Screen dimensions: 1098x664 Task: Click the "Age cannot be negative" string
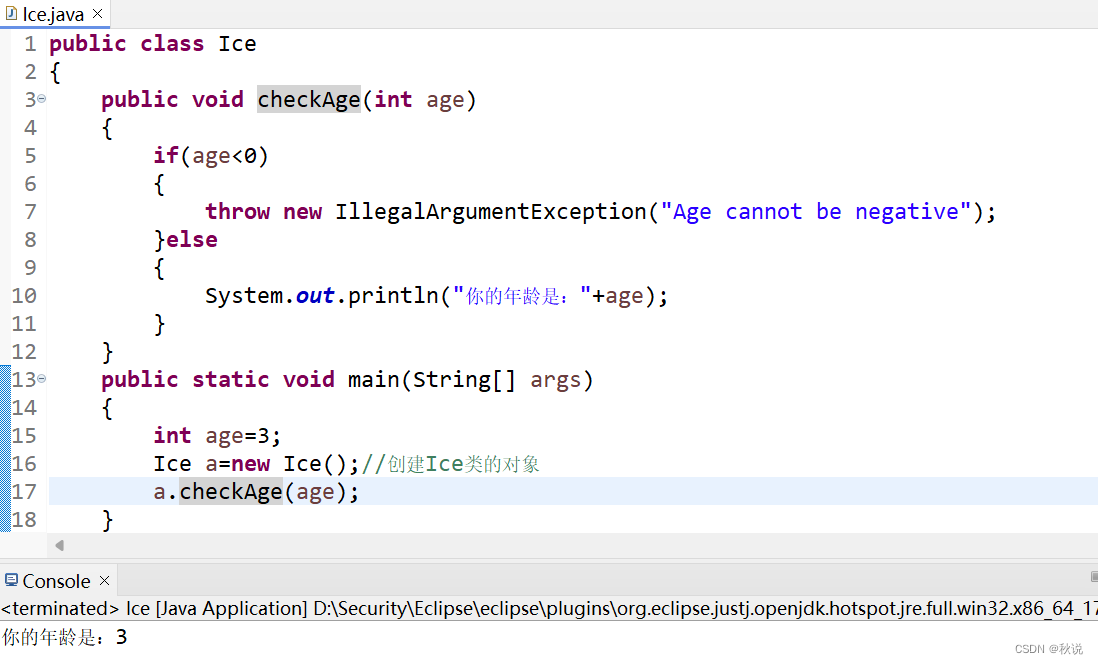[x=816, y=212]
